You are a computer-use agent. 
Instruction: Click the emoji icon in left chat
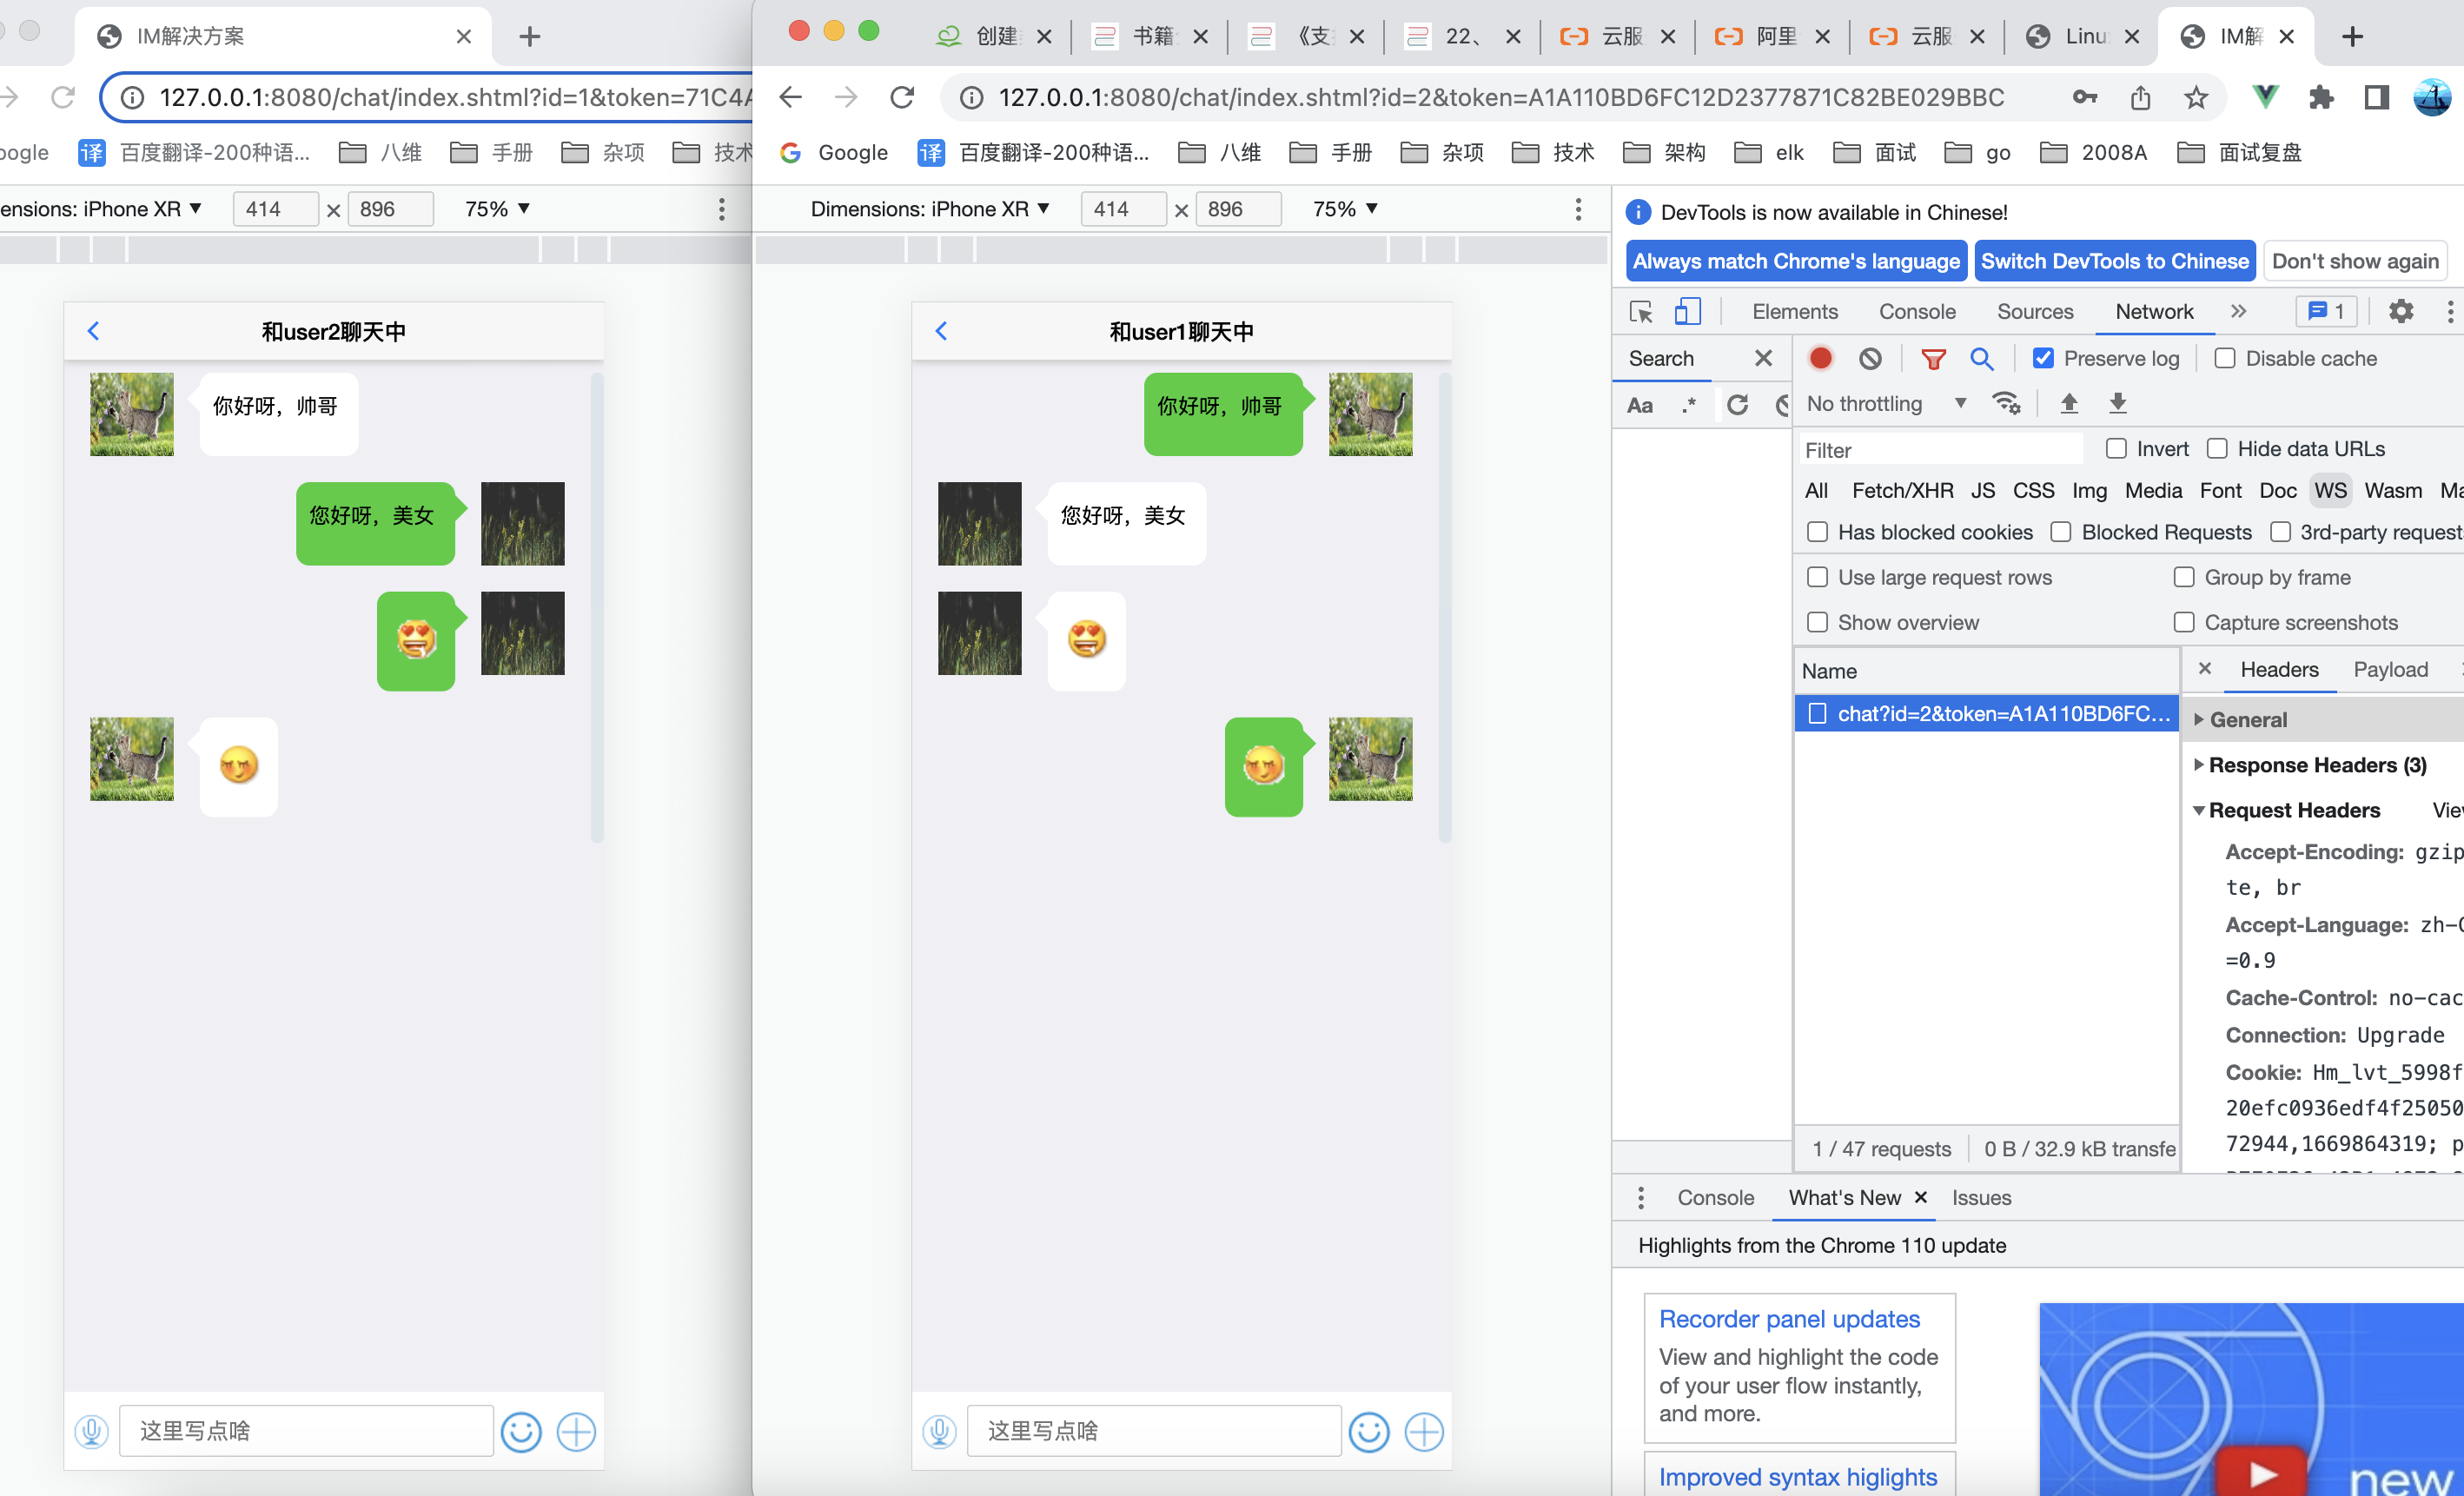click(521, 1431)
